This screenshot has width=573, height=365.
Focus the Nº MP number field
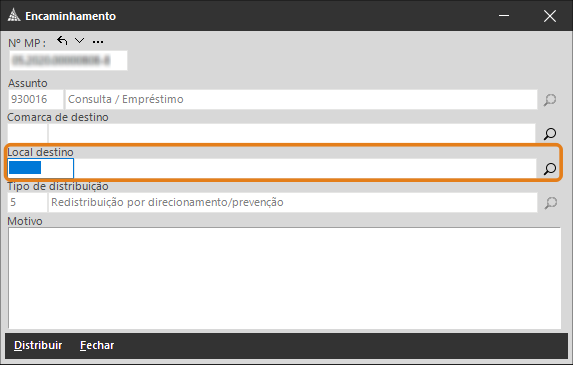point(68,60)
